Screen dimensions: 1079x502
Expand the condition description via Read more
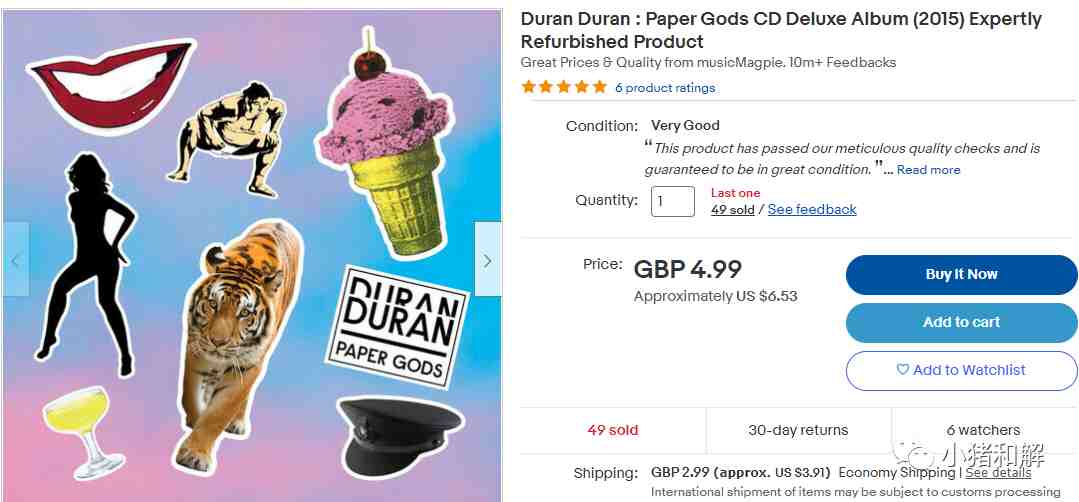coord(928,170)
